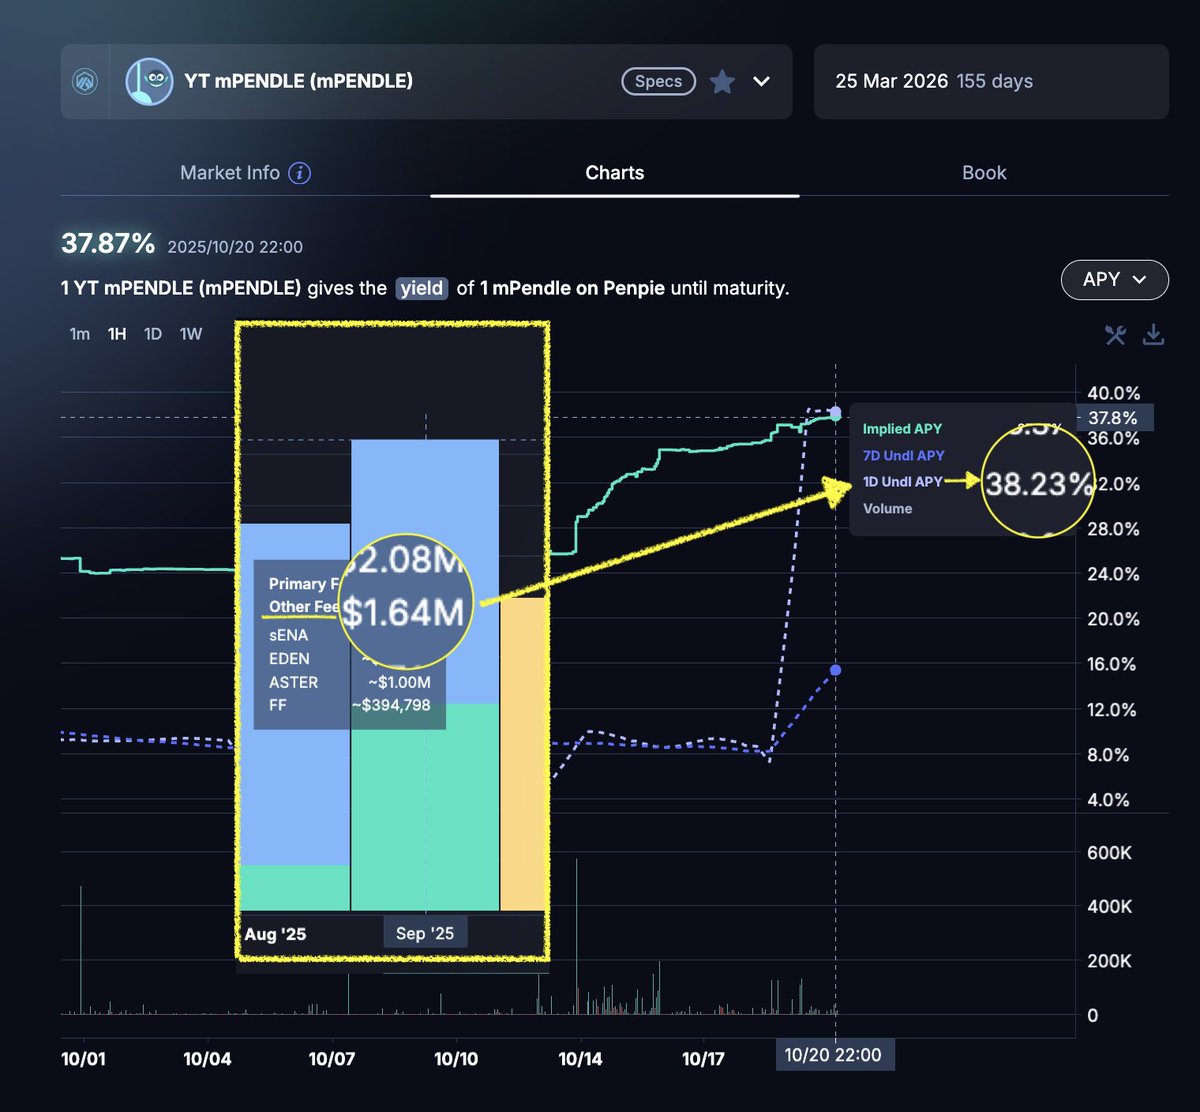
Task: Click the 1D Undl APY chart point marker
Action: tap(836, 412)
